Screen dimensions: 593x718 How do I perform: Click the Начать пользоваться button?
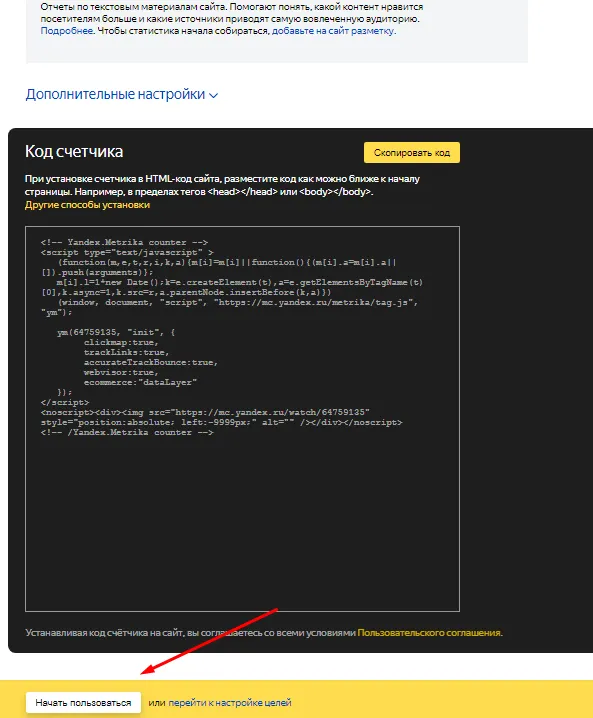pos(83,702)
